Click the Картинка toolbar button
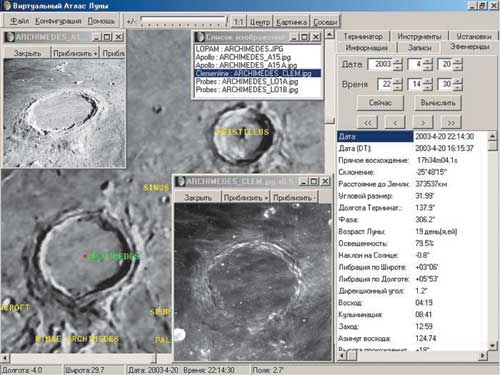This screenshot has height=375, width=500. (x=292, y=22)
